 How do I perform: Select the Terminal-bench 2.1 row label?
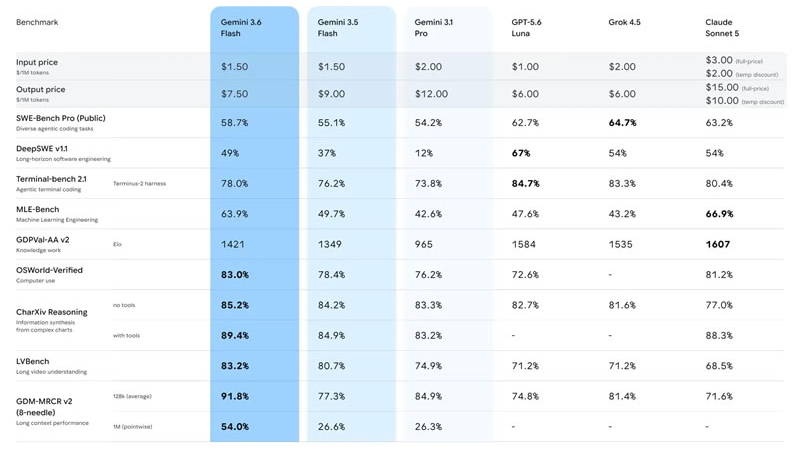click(x=51, y=179)
